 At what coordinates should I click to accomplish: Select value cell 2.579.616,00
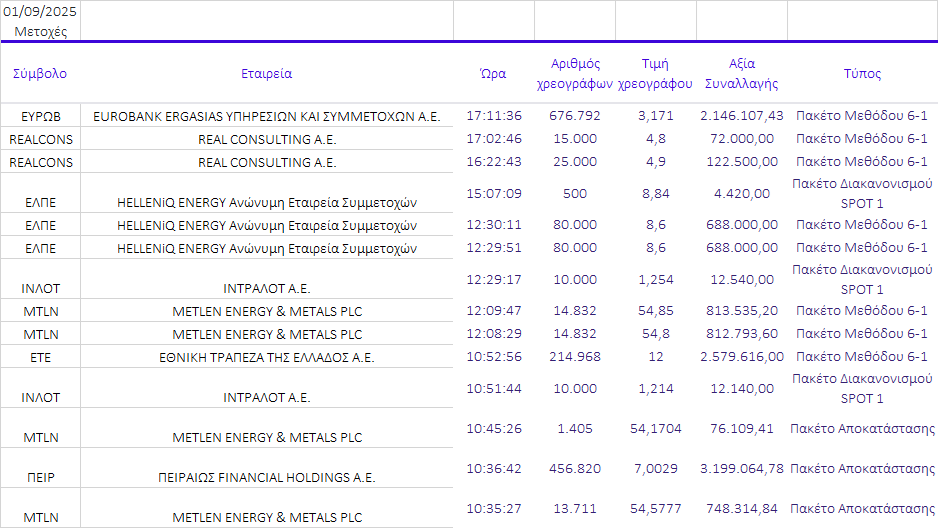pos(742,357)
